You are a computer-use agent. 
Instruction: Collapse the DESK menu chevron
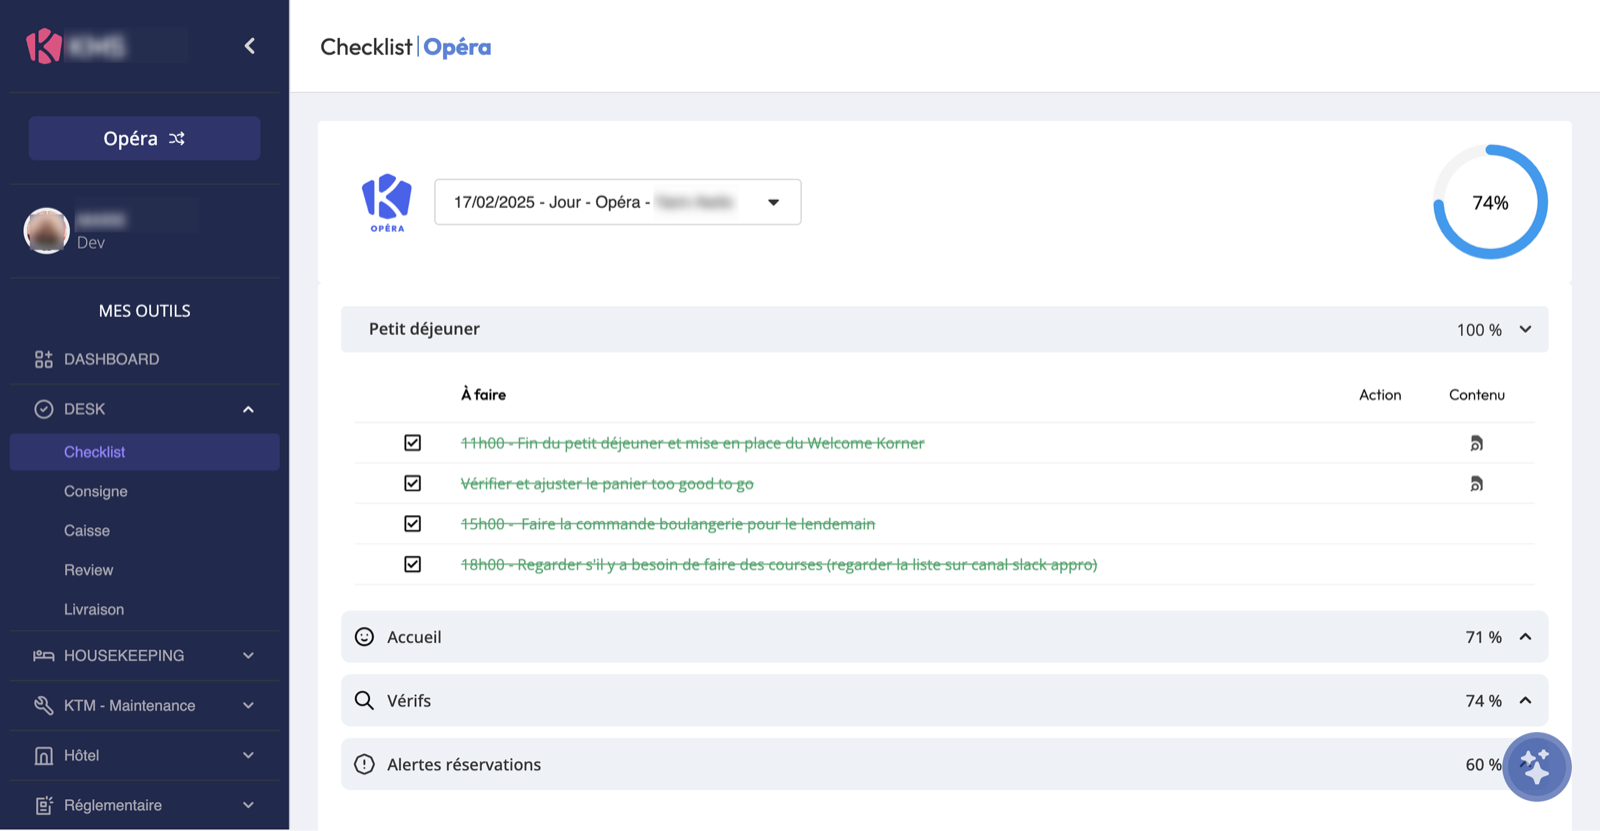tap(248, 409)
